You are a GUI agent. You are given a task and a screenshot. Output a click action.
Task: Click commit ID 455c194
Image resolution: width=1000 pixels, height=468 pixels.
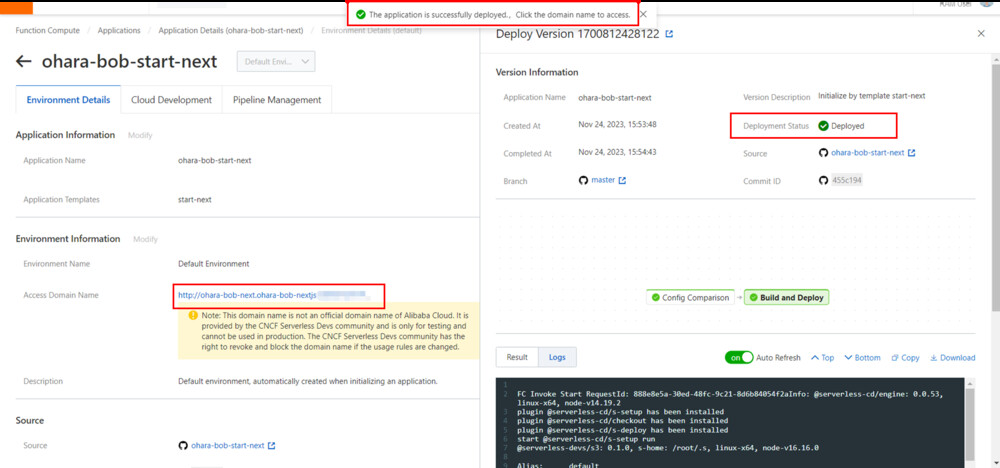[847, 180]
